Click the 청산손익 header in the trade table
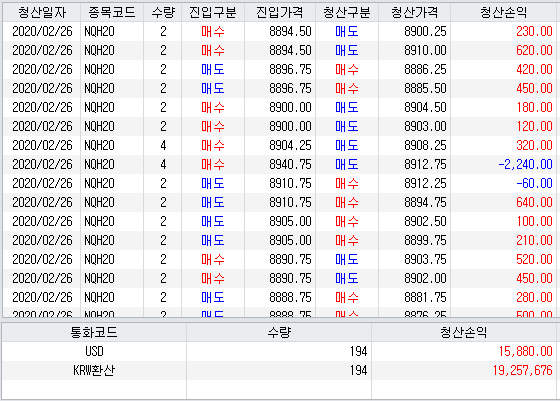The height and width of the screenshot is (401, 560). click(504, 12)
